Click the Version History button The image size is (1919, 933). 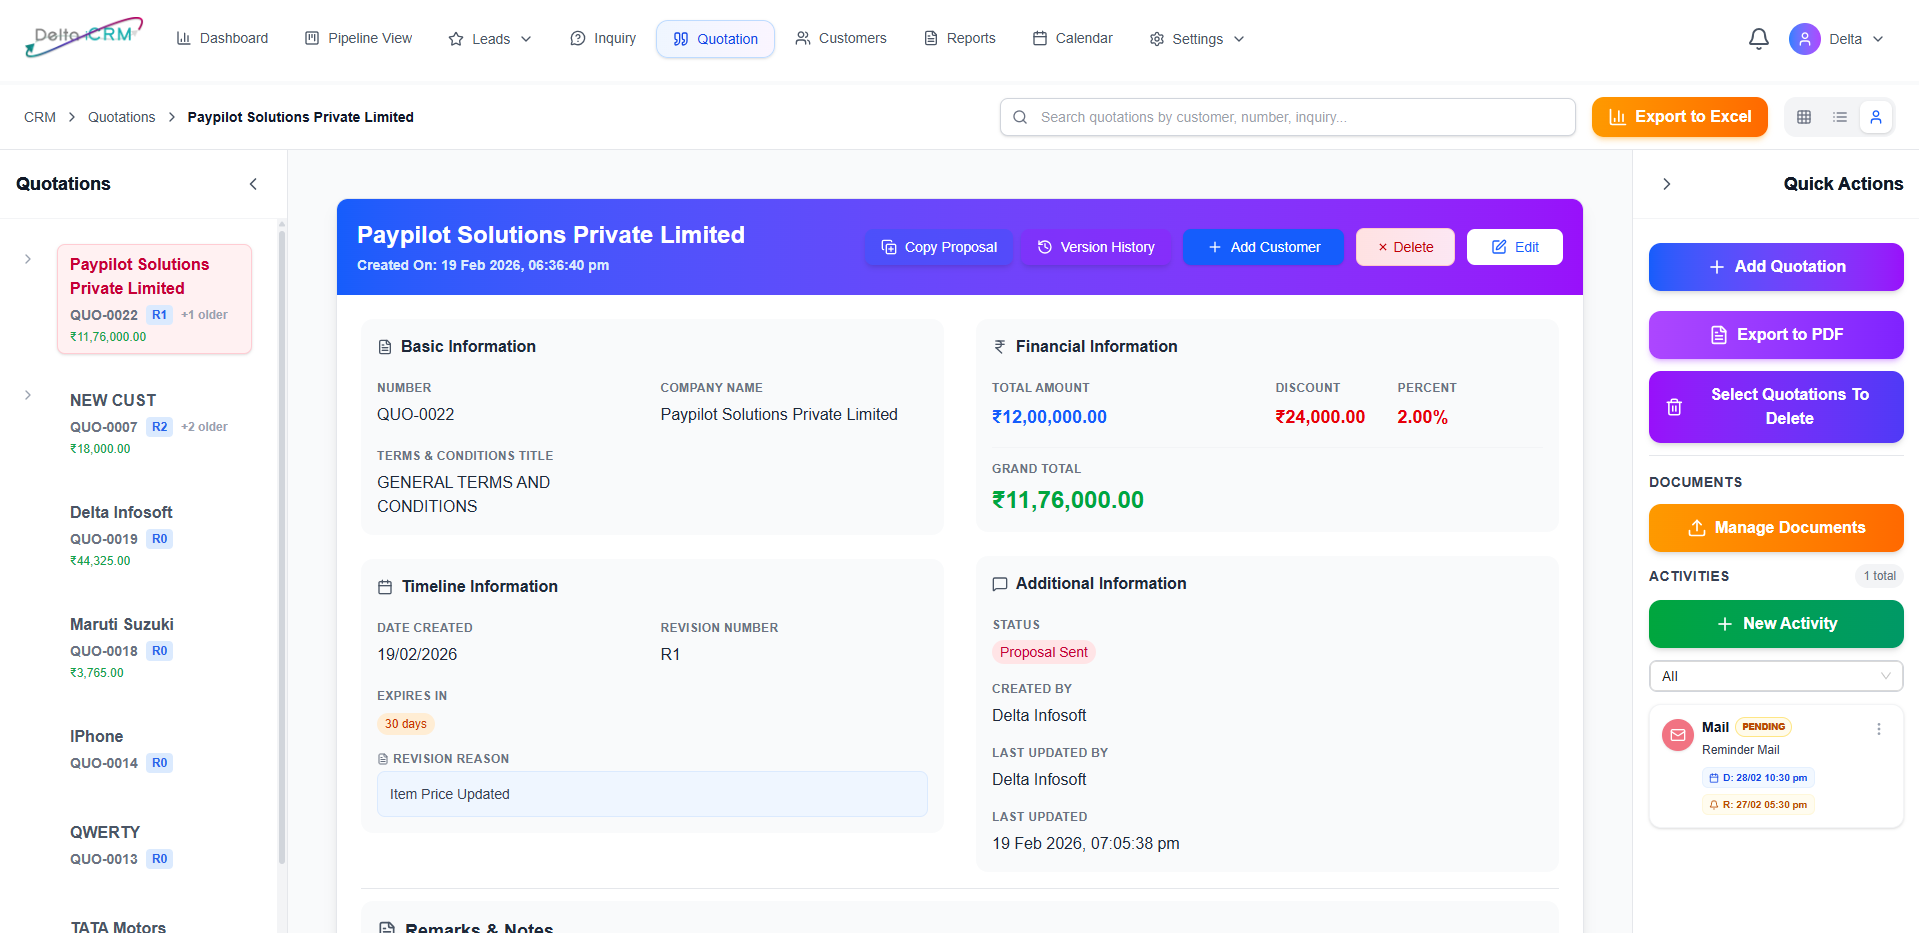[1096, 247]
